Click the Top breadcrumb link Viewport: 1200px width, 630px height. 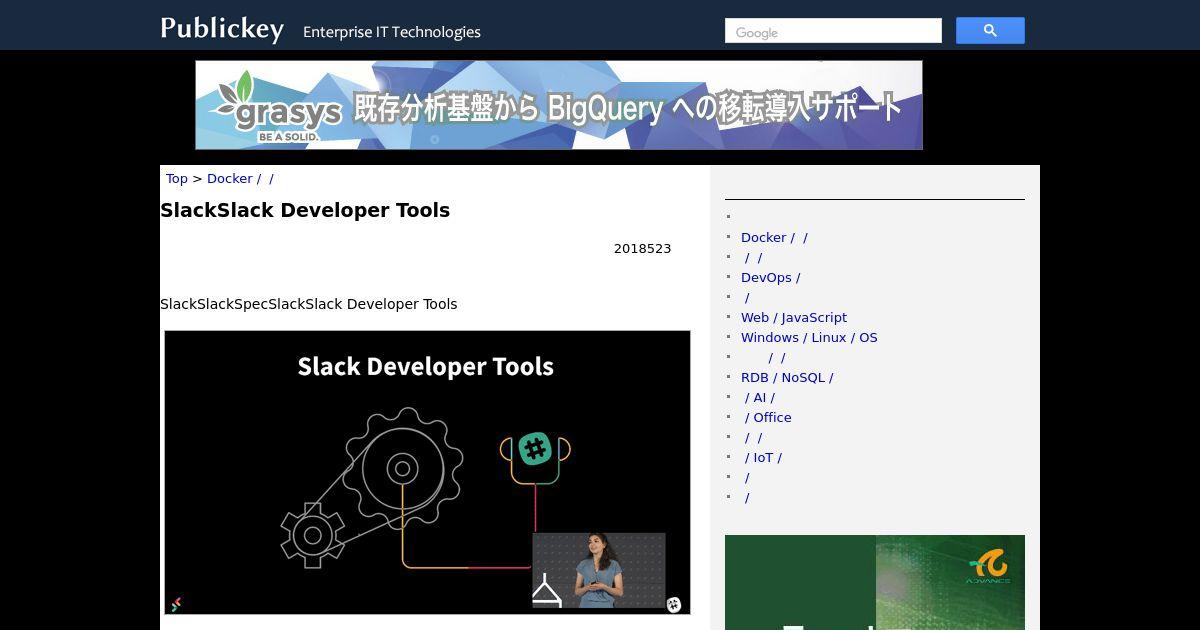pos(177,179)
